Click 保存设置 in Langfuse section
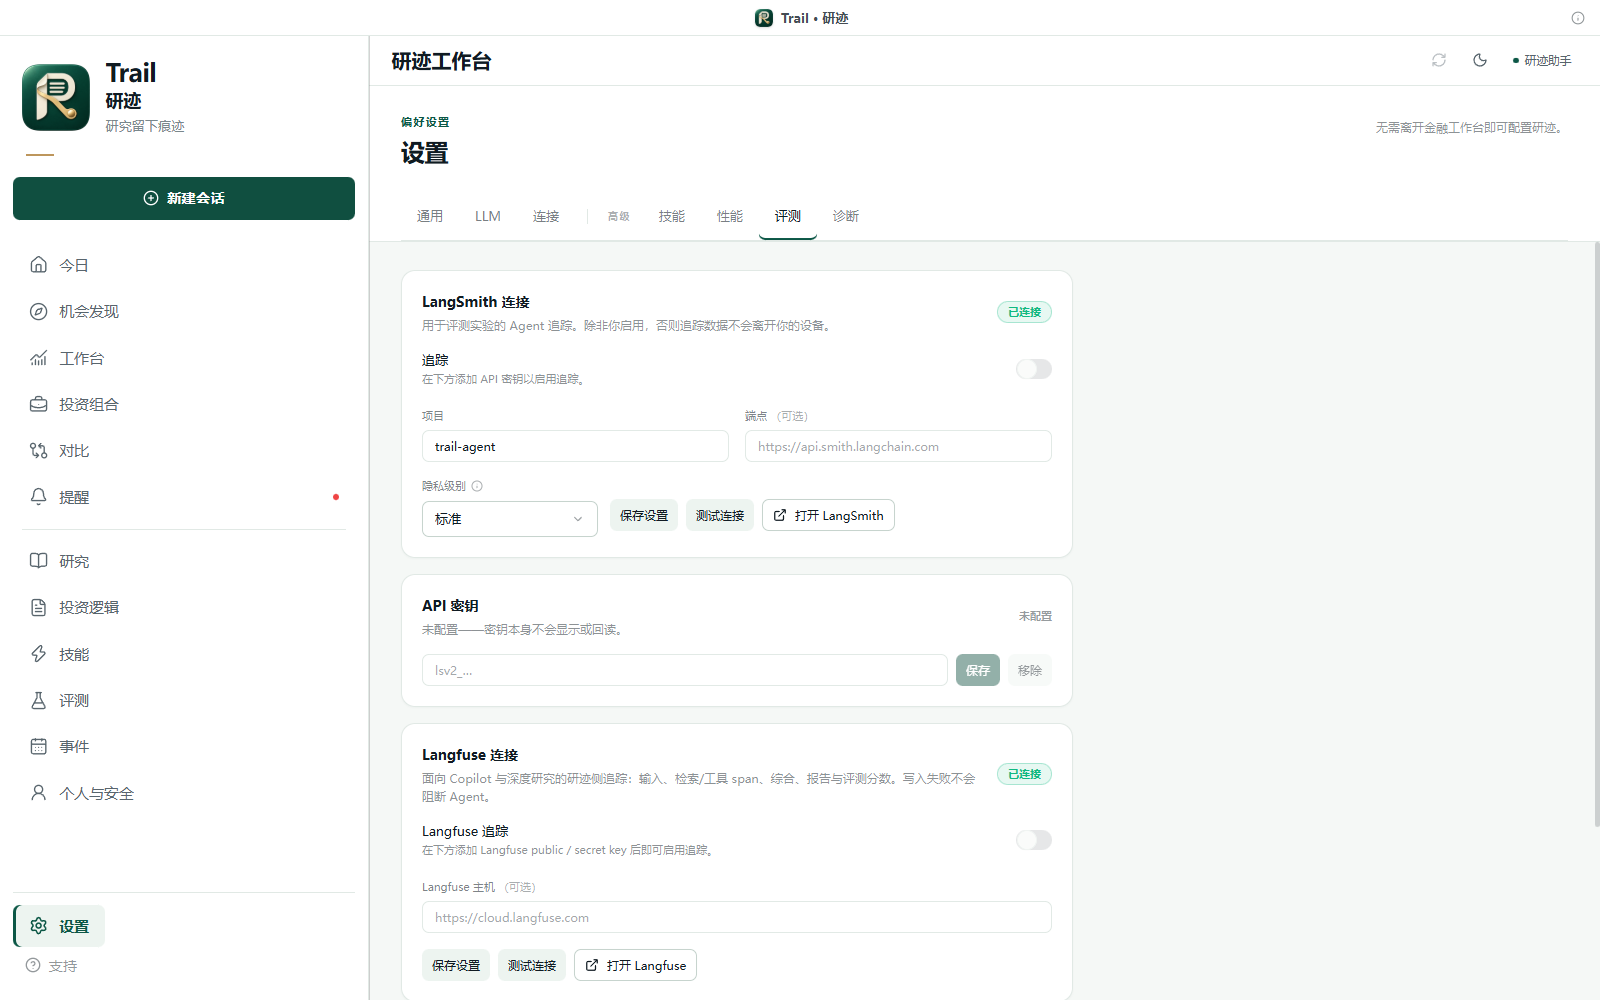Screen dimensions: 1600x1000 click(x=456, y=965)
